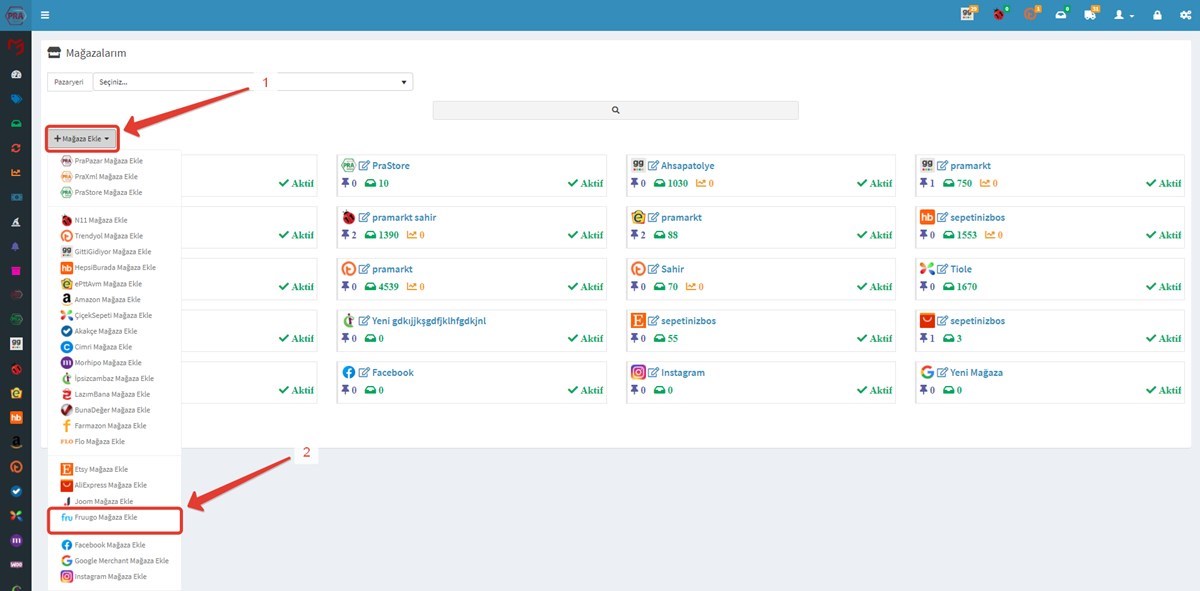Toggle the hamburger sidebar menu
Screen dimensions: 1200x591
45,15
